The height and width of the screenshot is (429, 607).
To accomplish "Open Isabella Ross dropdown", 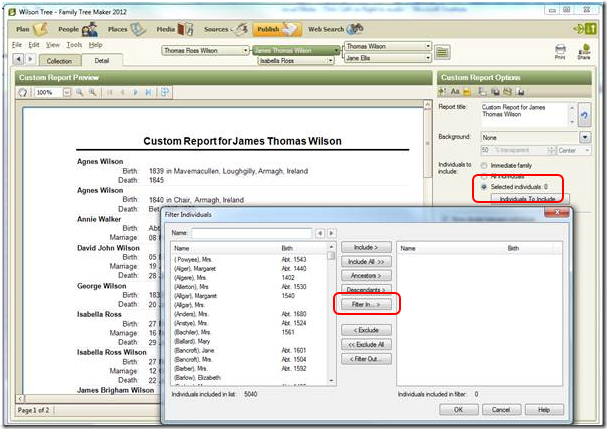I will (330, 61).
